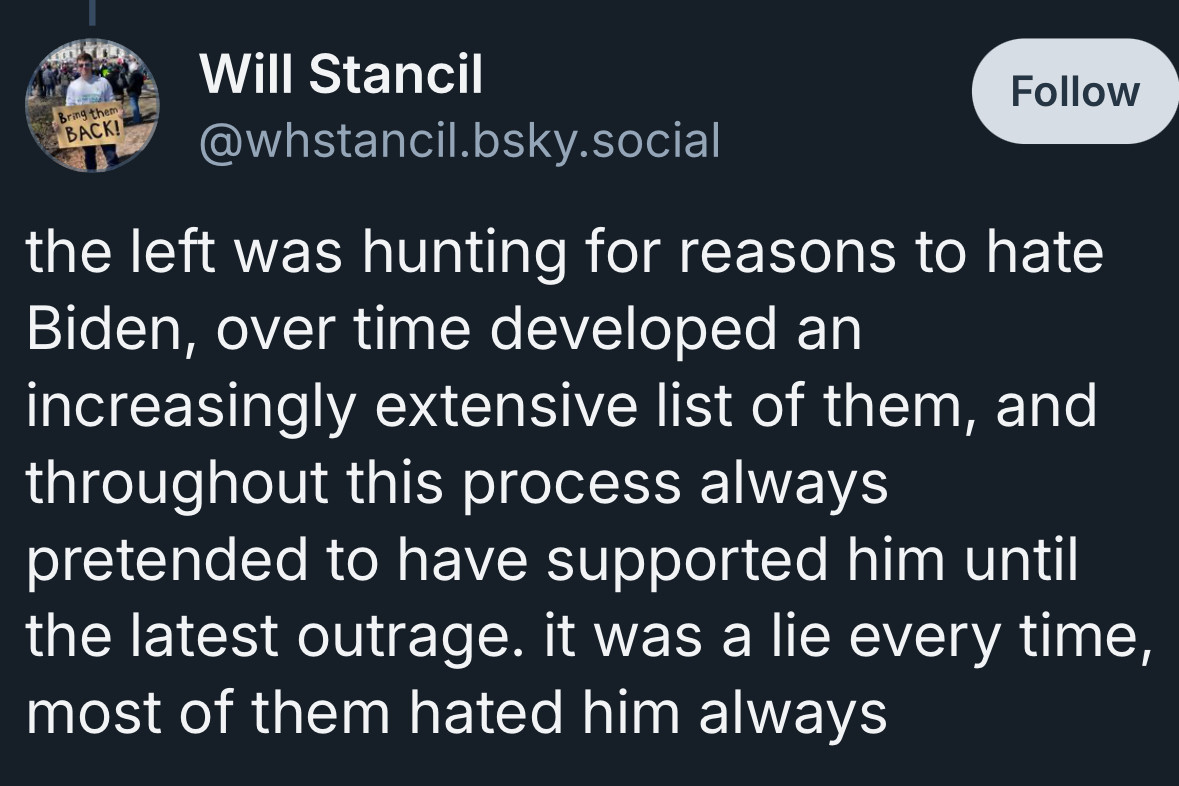Open the @whstancil.bsky.social handle link
Screen dimensions: 1179x786
click(459, 141)
